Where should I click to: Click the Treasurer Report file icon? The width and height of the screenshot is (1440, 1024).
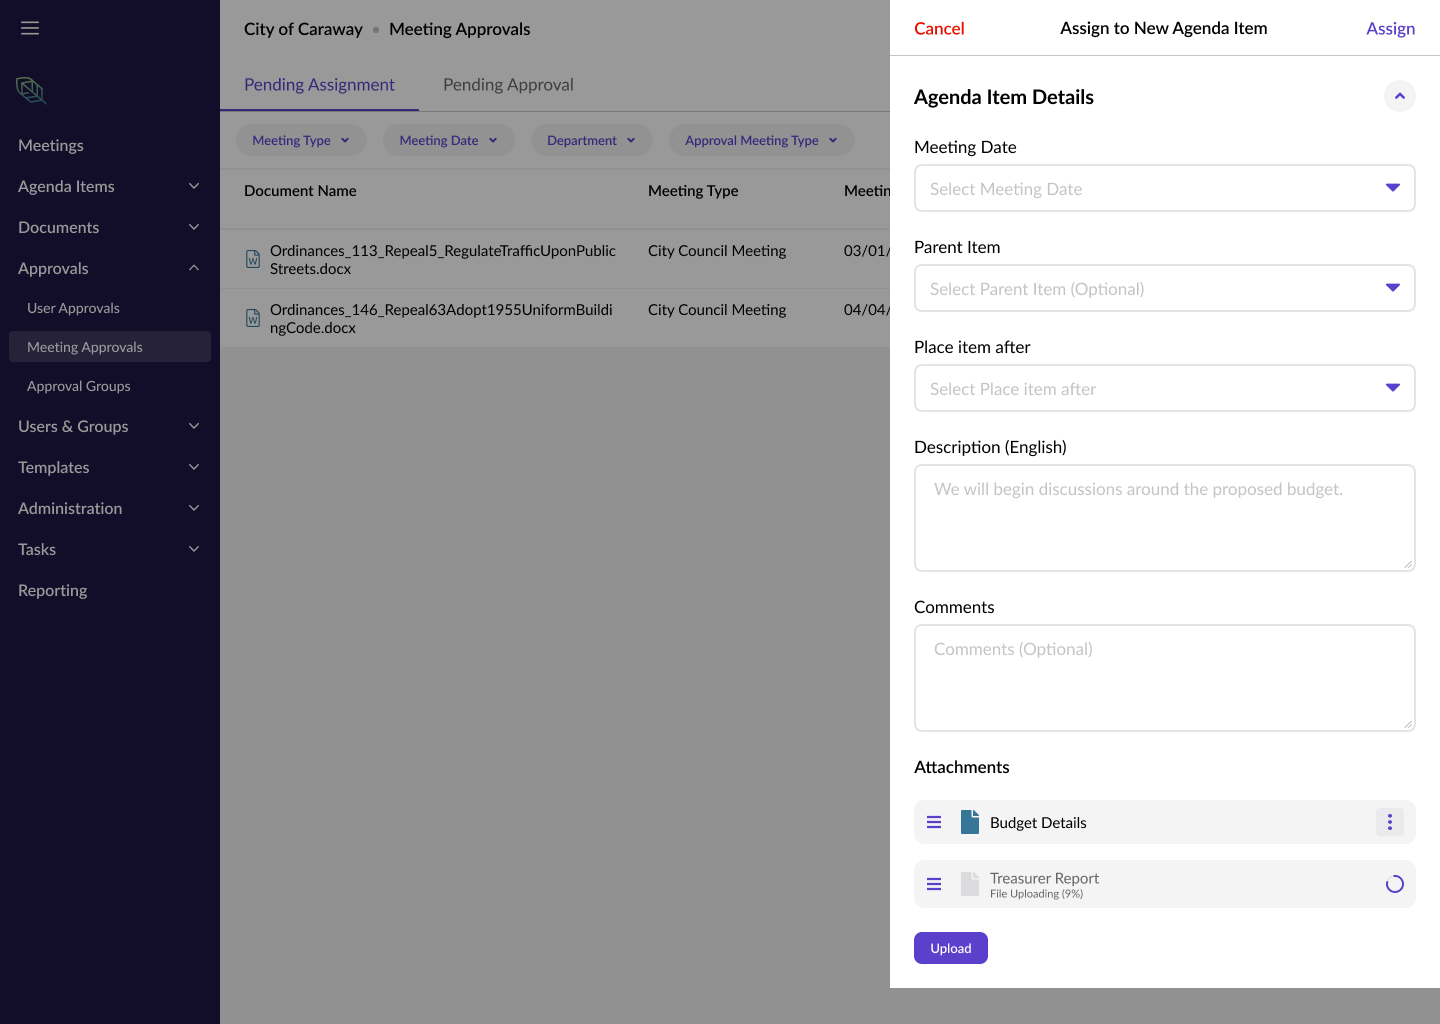[x=970, y=884]
